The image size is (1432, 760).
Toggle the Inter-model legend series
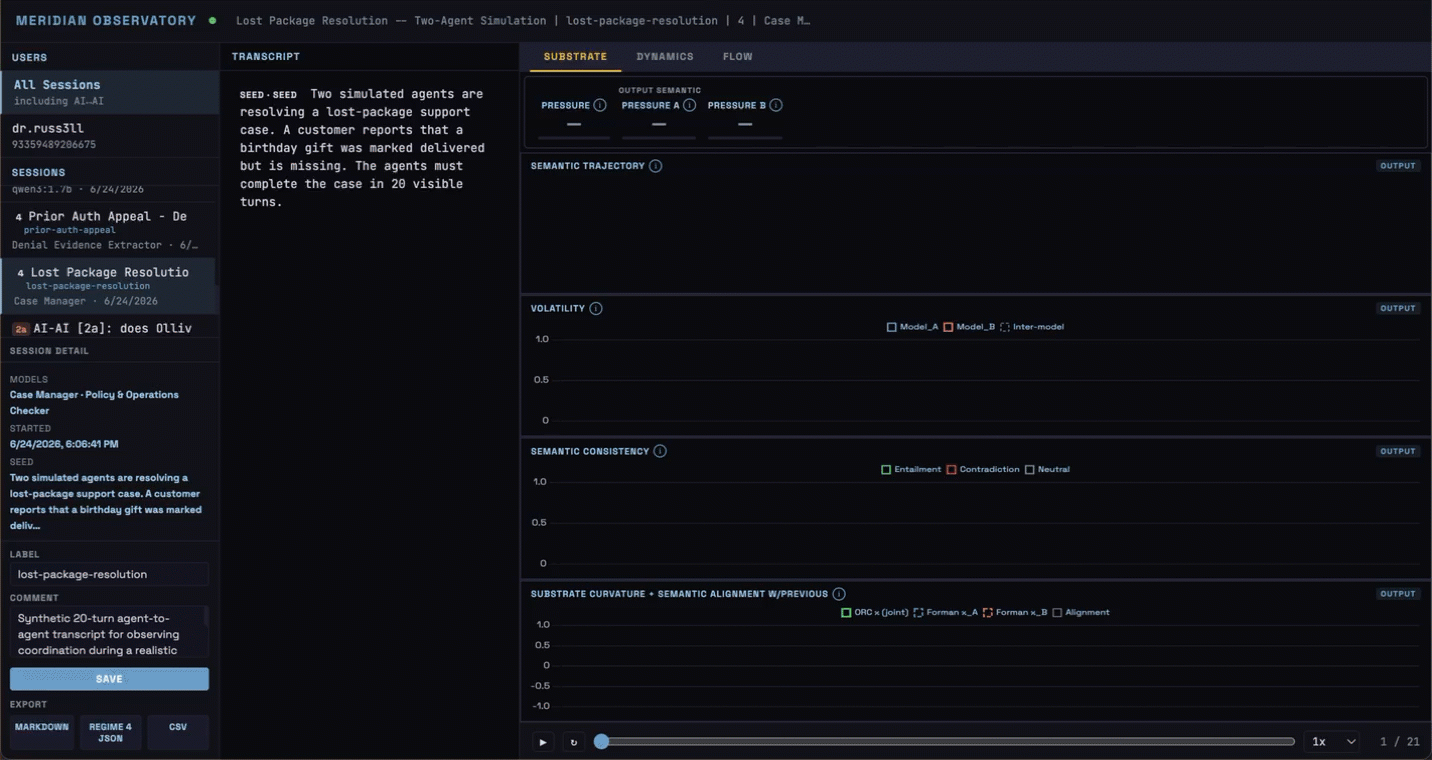[x=1032, y=327]
